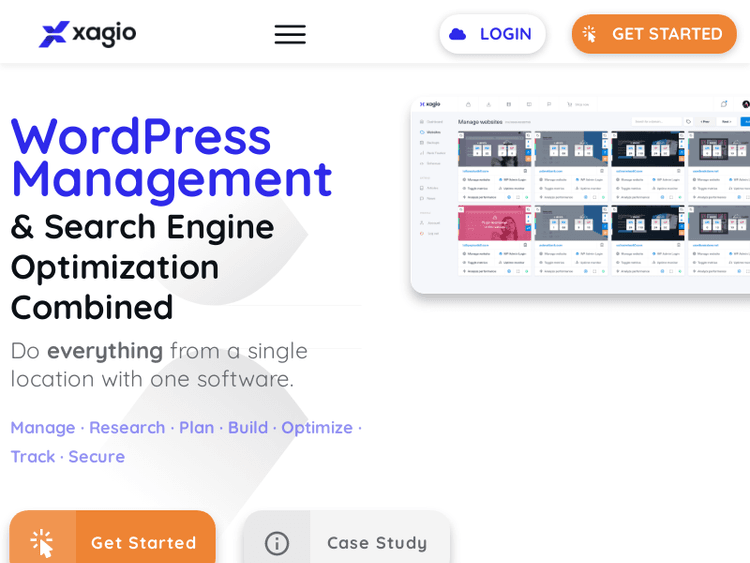Click the Plan link
The image size is (750, 563).
click(196, 427)
